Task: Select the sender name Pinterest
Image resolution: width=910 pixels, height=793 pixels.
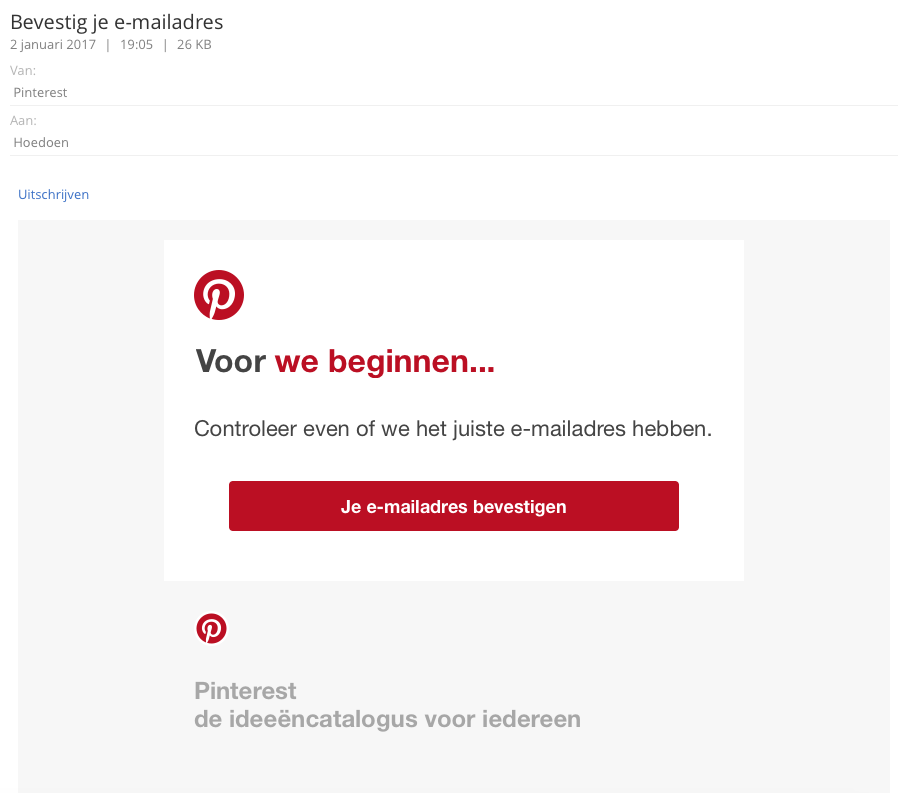Action: [40, 92]
